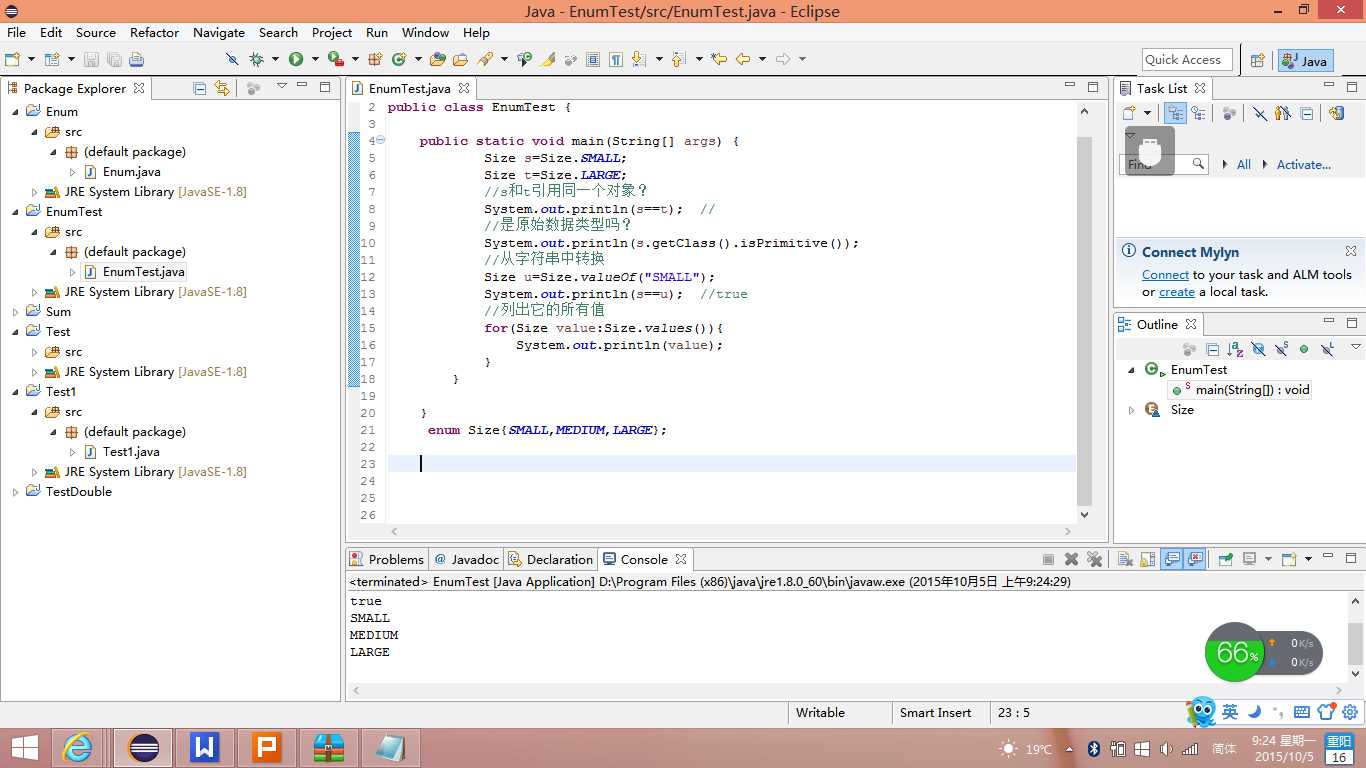Click the Connect link in Mylyn panel

[x=1165, y=275]
